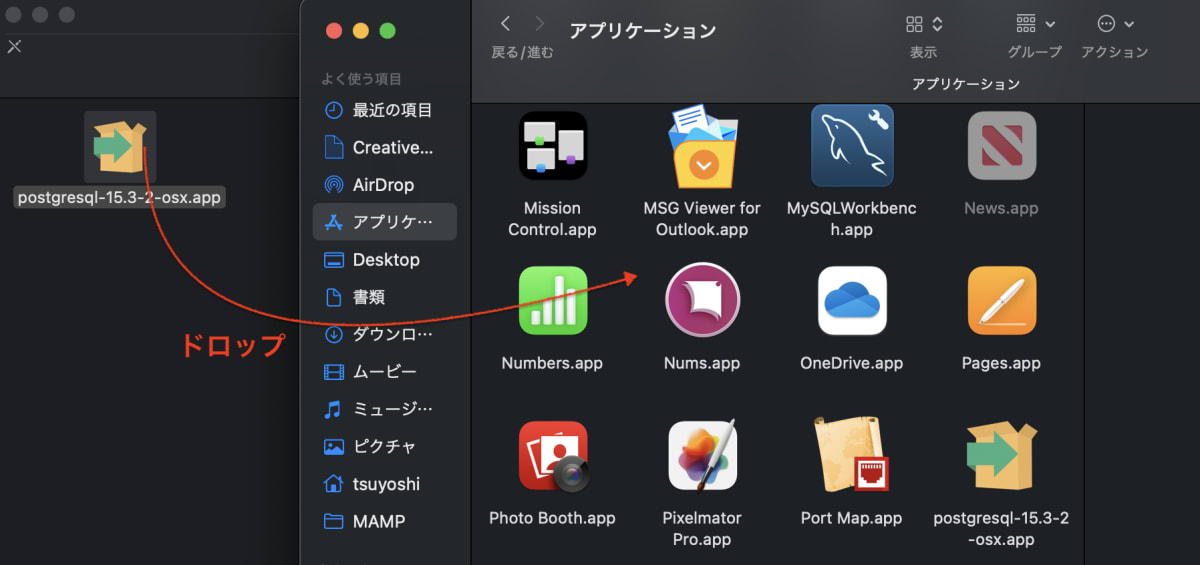
Task: Open ムービー in sidebar
Action: [385, 372]
